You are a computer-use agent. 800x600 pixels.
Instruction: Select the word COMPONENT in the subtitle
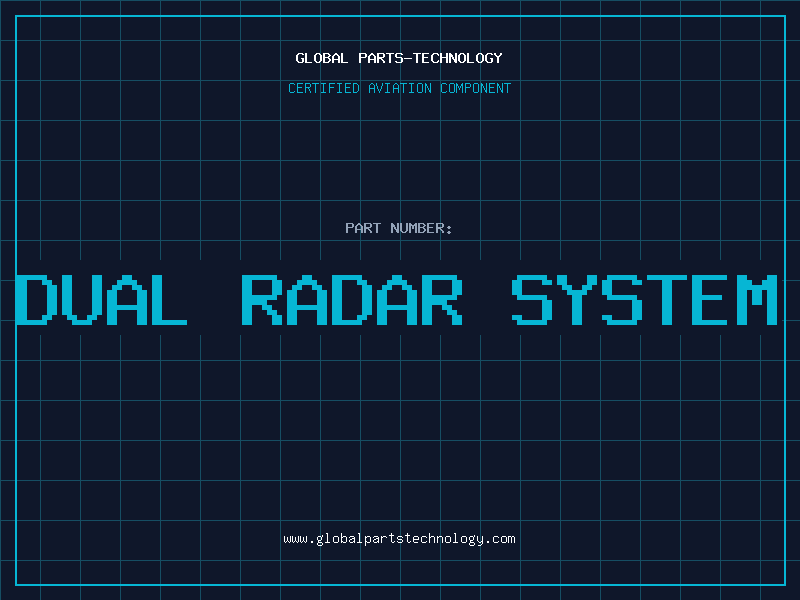tap(474, 88)
